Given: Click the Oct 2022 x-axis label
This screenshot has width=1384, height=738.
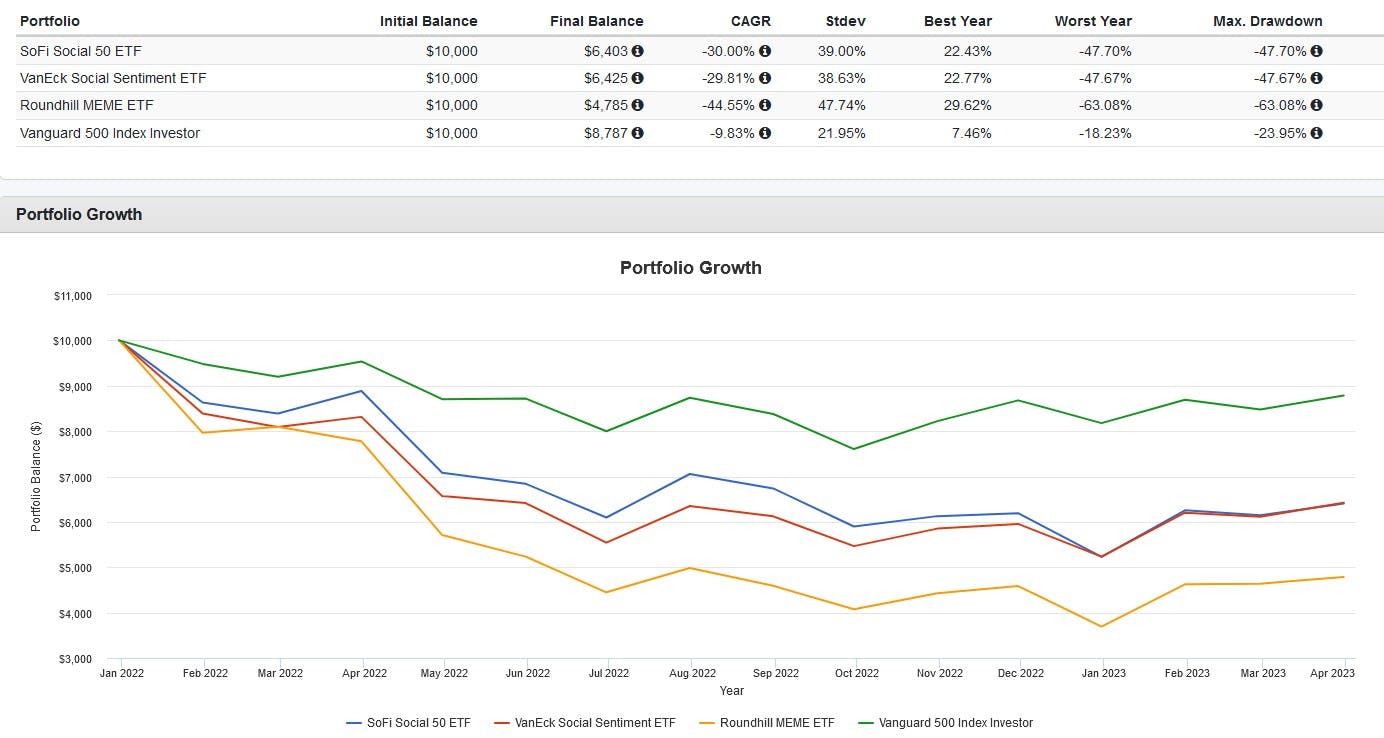Looking at the screenshot, I should tap(857, 674).
